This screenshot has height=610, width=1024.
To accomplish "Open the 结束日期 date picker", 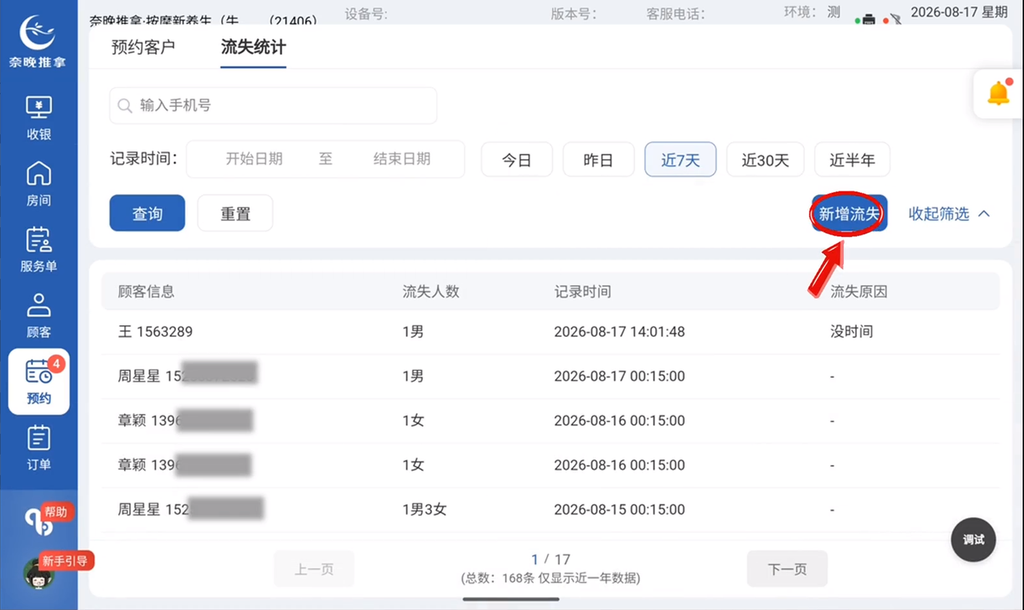I will tap(402, 159).
